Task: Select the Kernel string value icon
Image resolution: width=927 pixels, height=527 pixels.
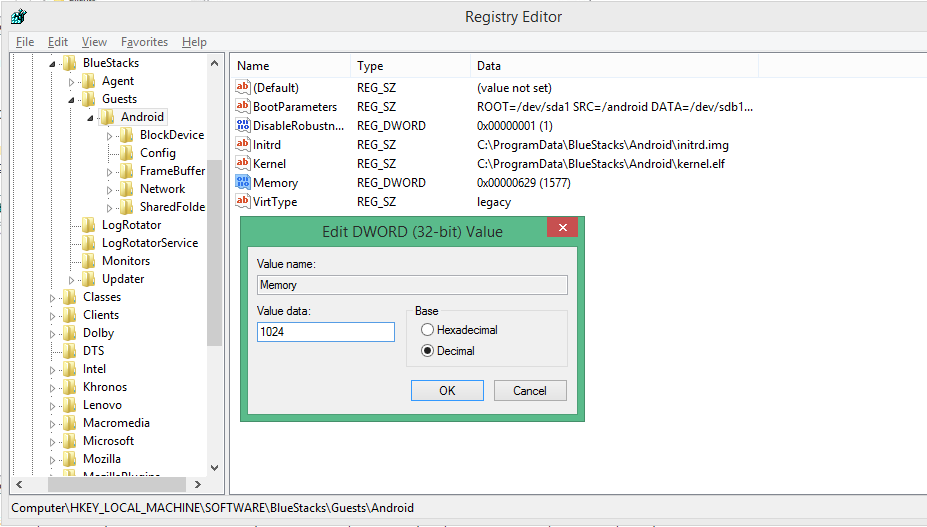Action: 242,163
